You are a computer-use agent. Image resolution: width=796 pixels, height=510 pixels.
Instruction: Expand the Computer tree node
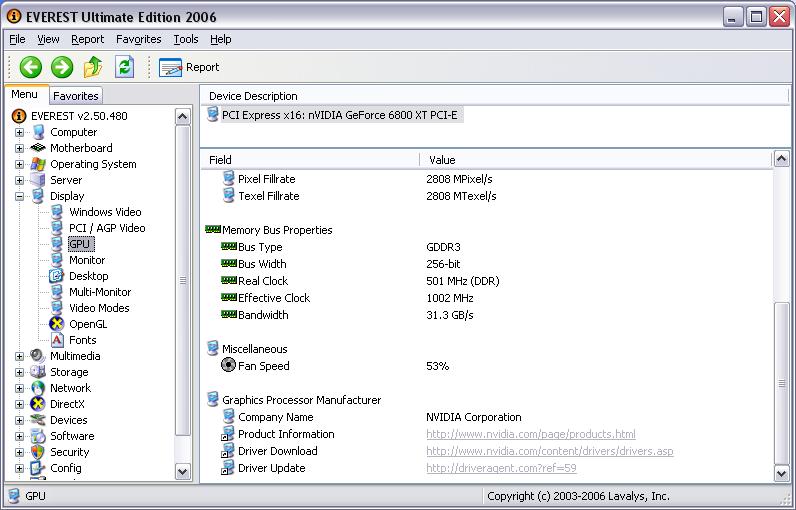pyautogui.click(x=19, y=132)
